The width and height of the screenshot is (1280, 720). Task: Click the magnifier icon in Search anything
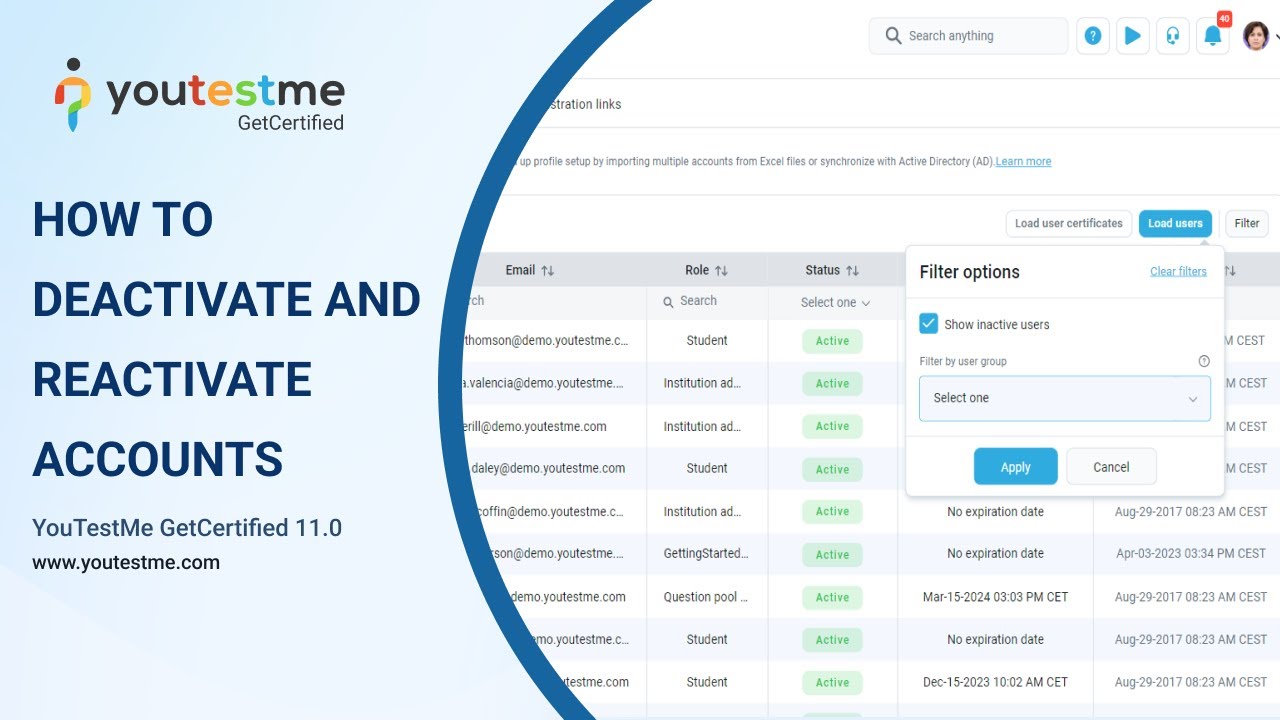click(893, 36)
